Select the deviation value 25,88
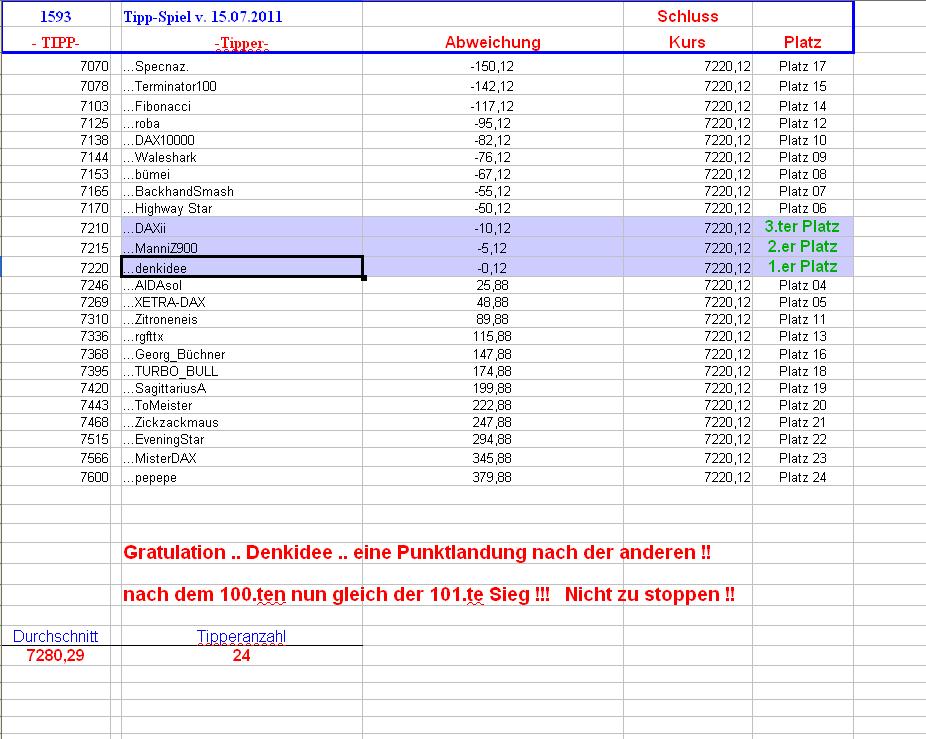The height and width of the screenshot is (739, 926). 493,285
